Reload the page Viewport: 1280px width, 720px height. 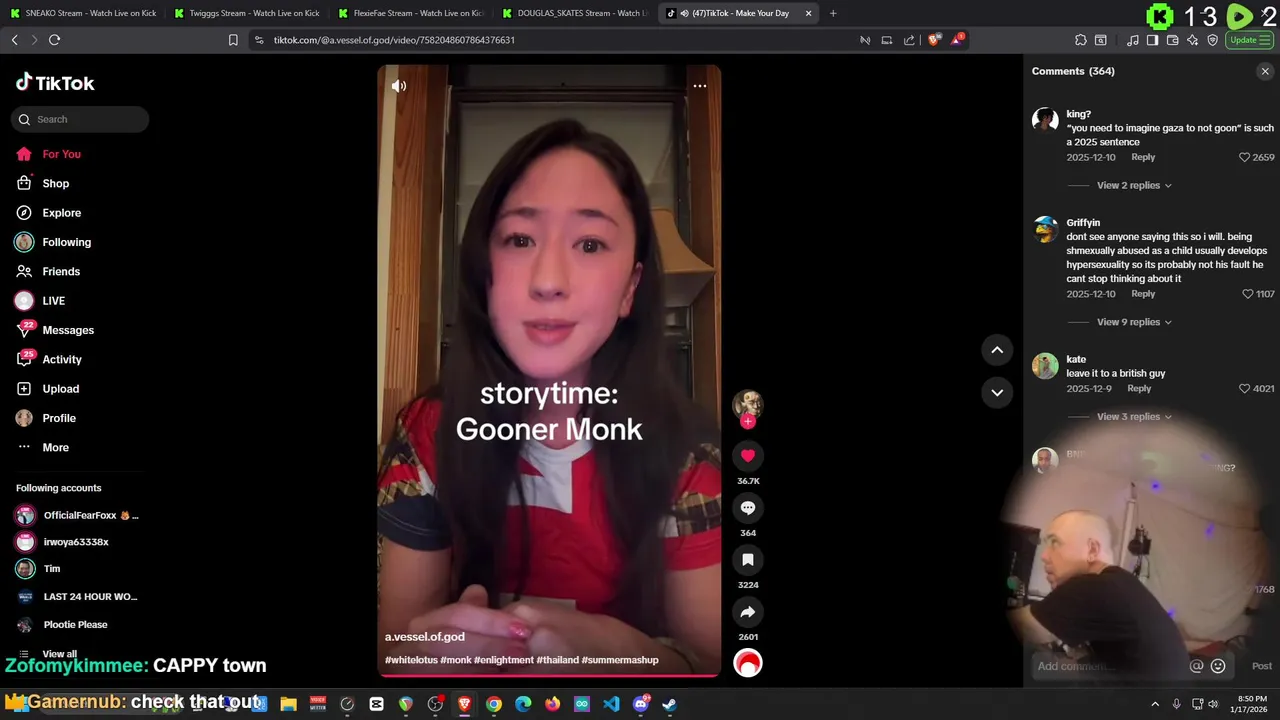click(54, 40)
